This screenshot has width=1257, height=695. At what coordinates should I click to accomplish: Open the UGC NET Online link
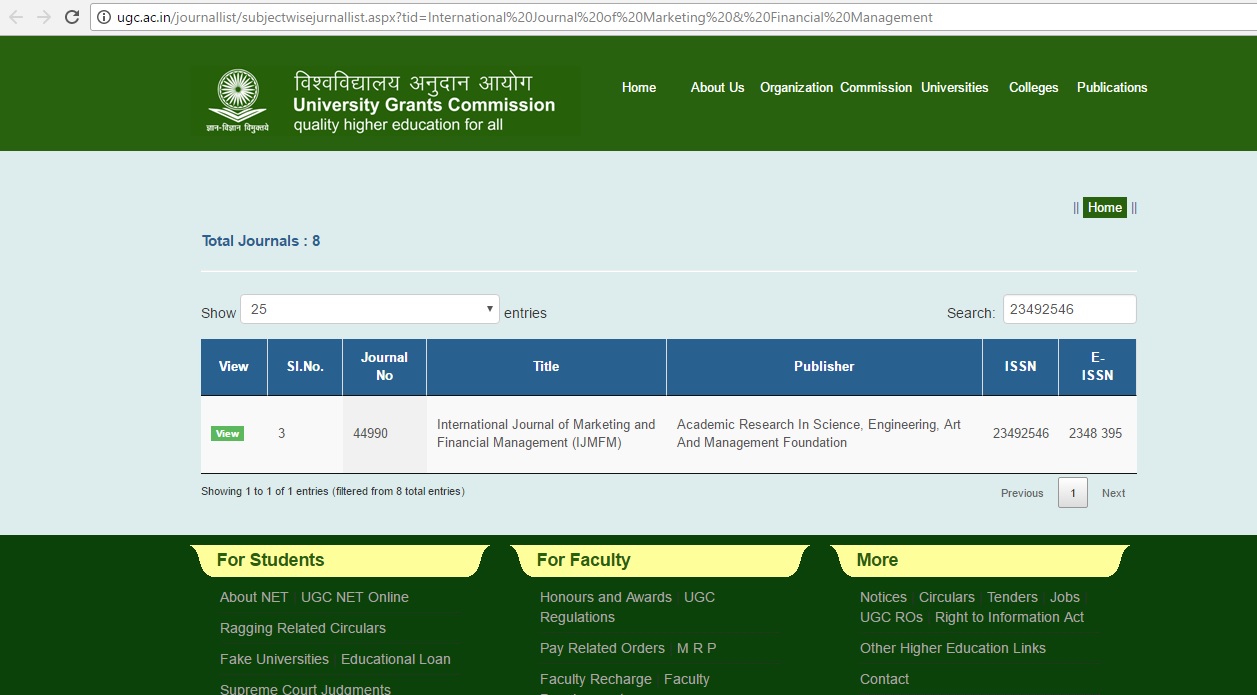pos(355,597)
